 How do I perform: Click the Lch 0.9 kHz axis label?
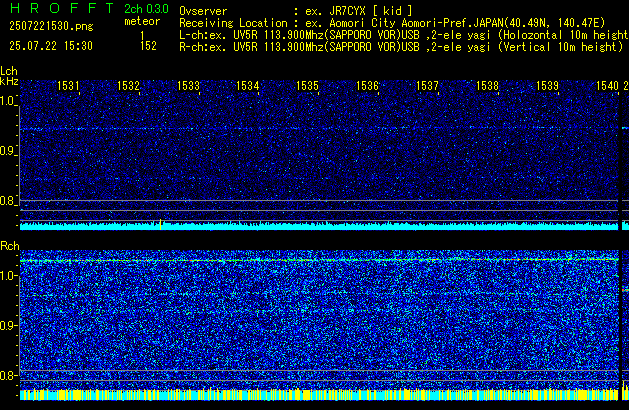click(x=8, y=151)
